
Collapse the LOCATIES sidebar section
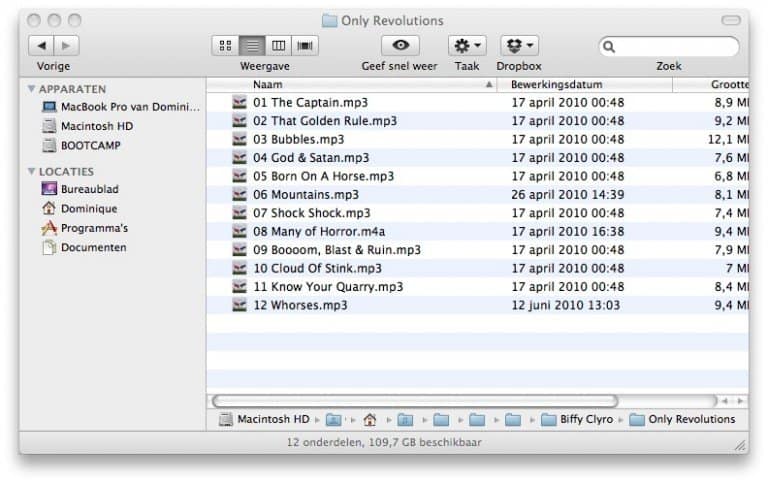pyautogui.click(x=31, y=171)
